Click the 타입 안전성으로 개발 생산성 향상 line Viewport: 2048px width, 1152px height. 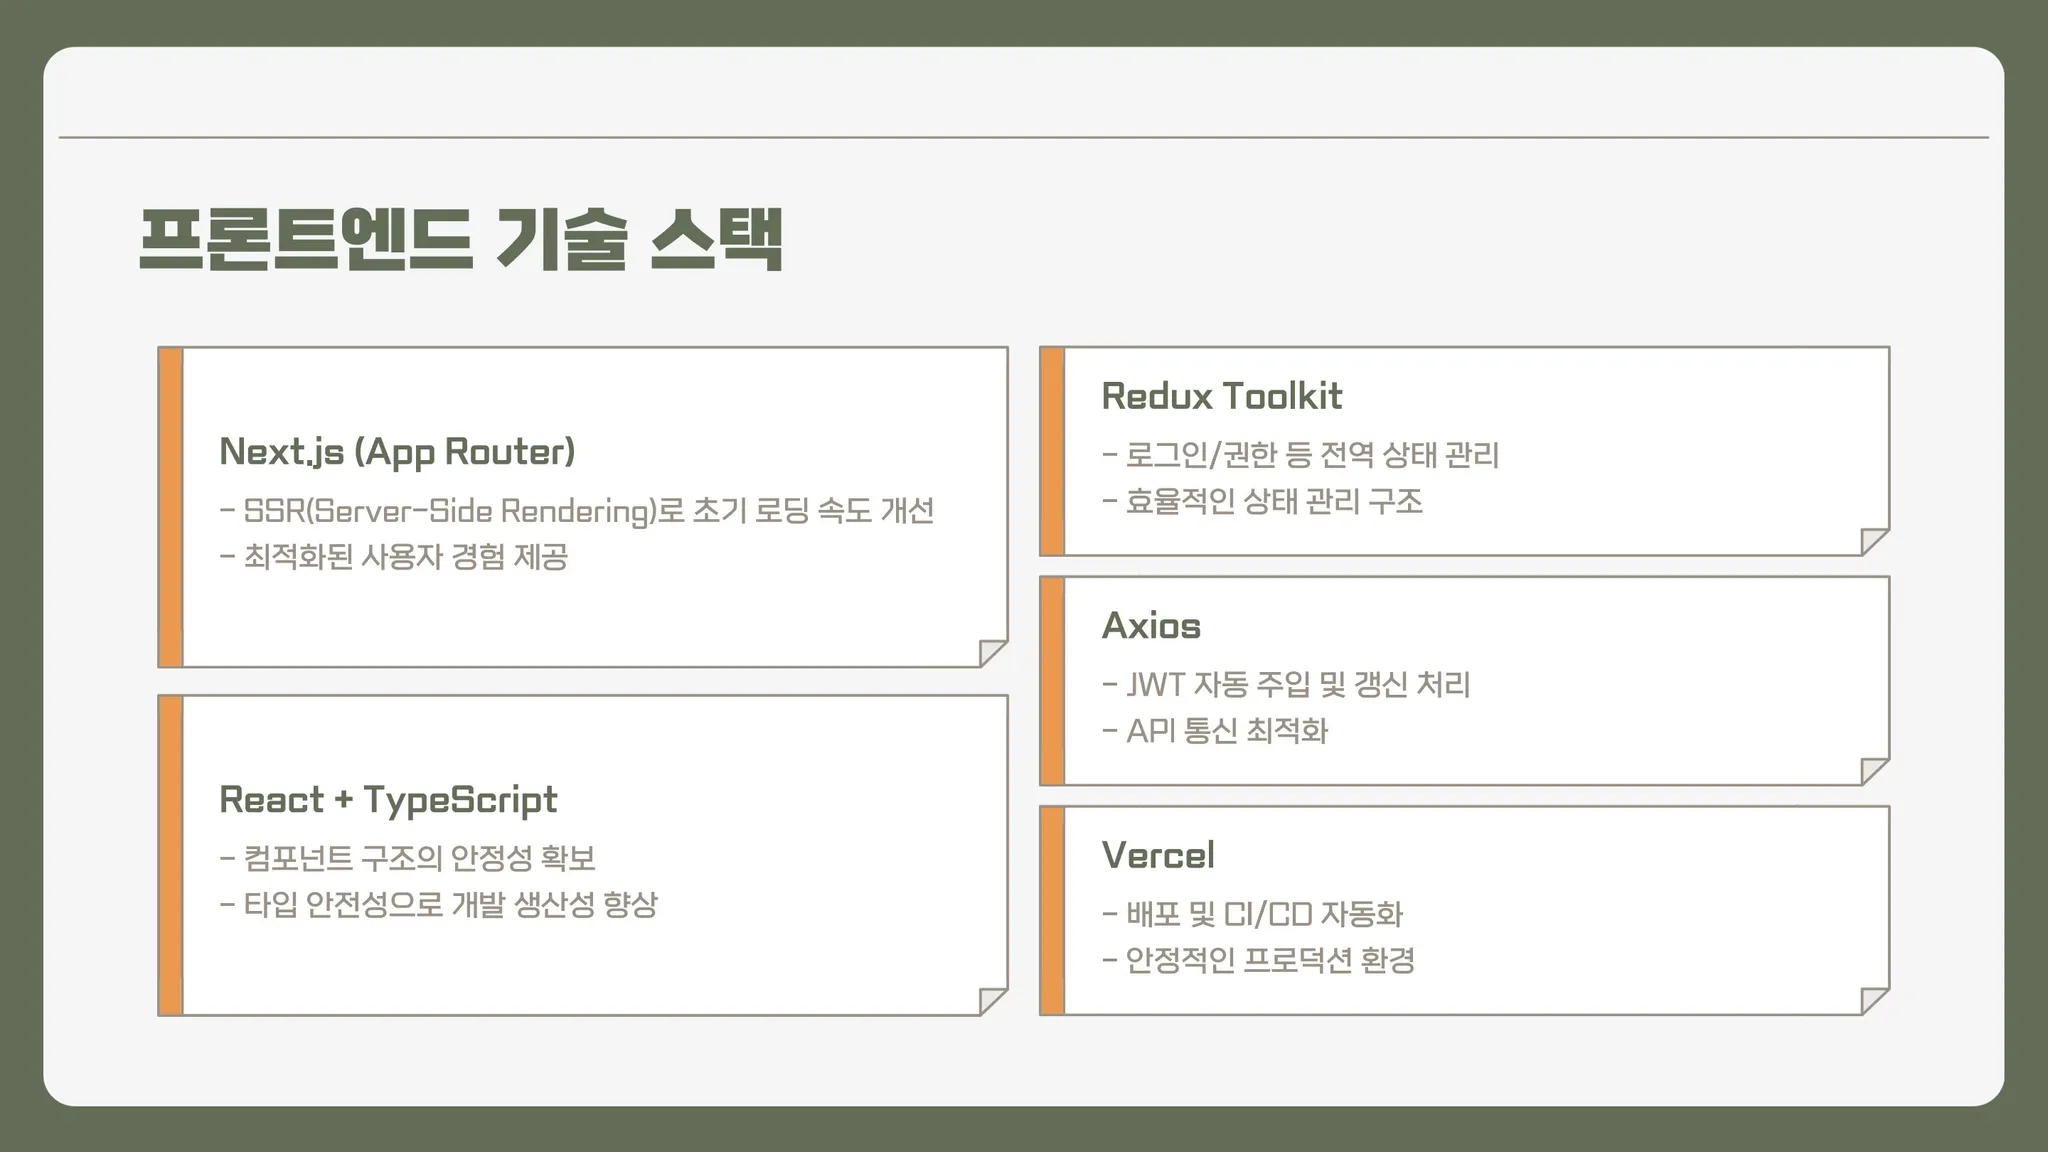click(x=439, y=905)
